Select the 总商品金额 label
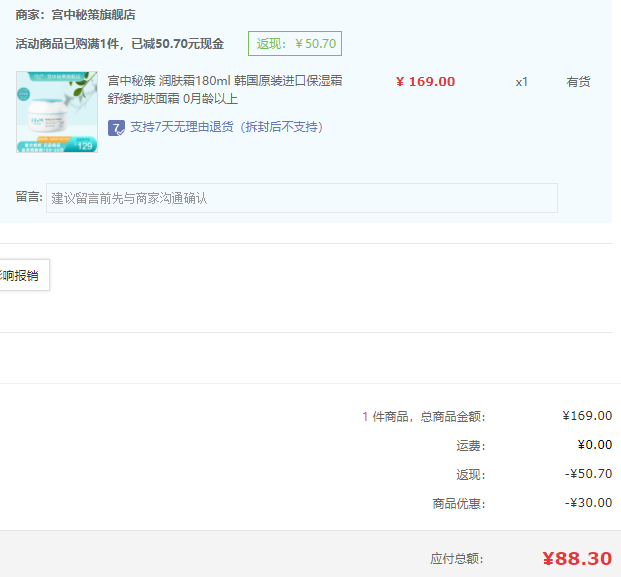621x577 pixels. (x=453, y=417)
